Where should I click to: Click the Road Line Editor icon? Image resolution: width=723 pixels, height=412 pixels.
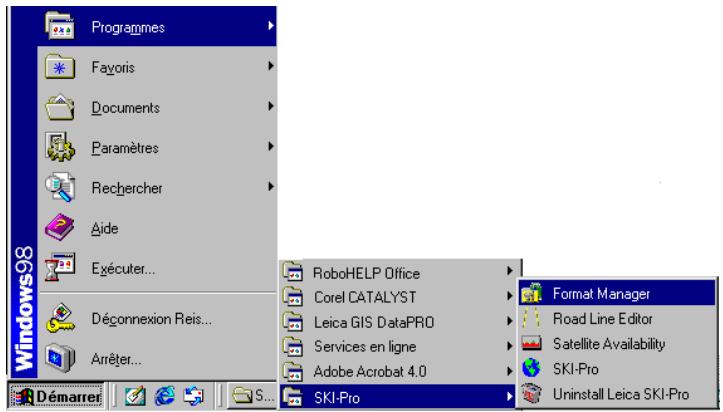tap(531, 318)
